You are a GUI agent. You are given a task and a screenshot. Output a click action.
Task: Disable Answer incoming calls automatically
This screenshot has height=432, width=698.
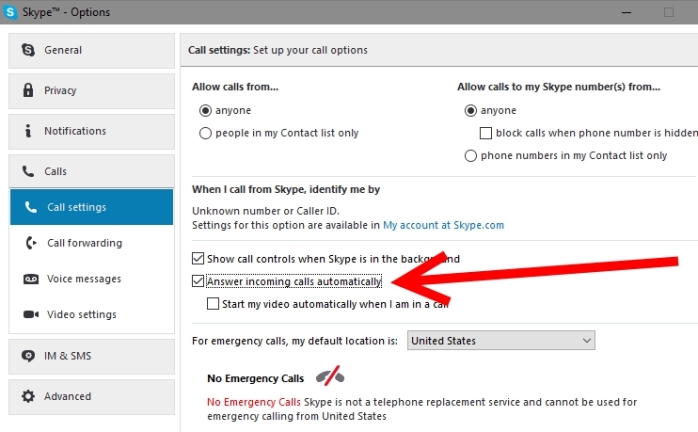click(198, 281)
